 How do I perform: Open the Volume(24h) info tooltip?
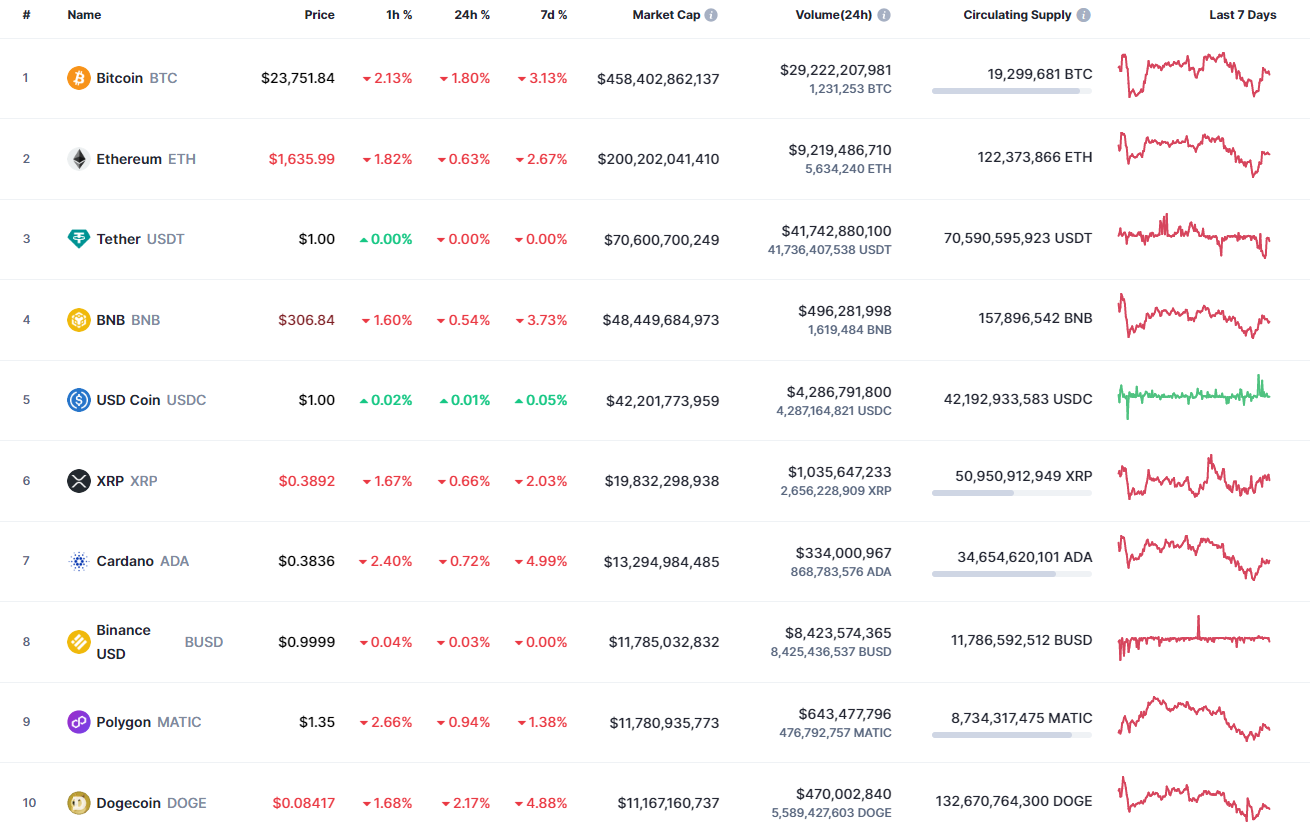coord(882,14)
